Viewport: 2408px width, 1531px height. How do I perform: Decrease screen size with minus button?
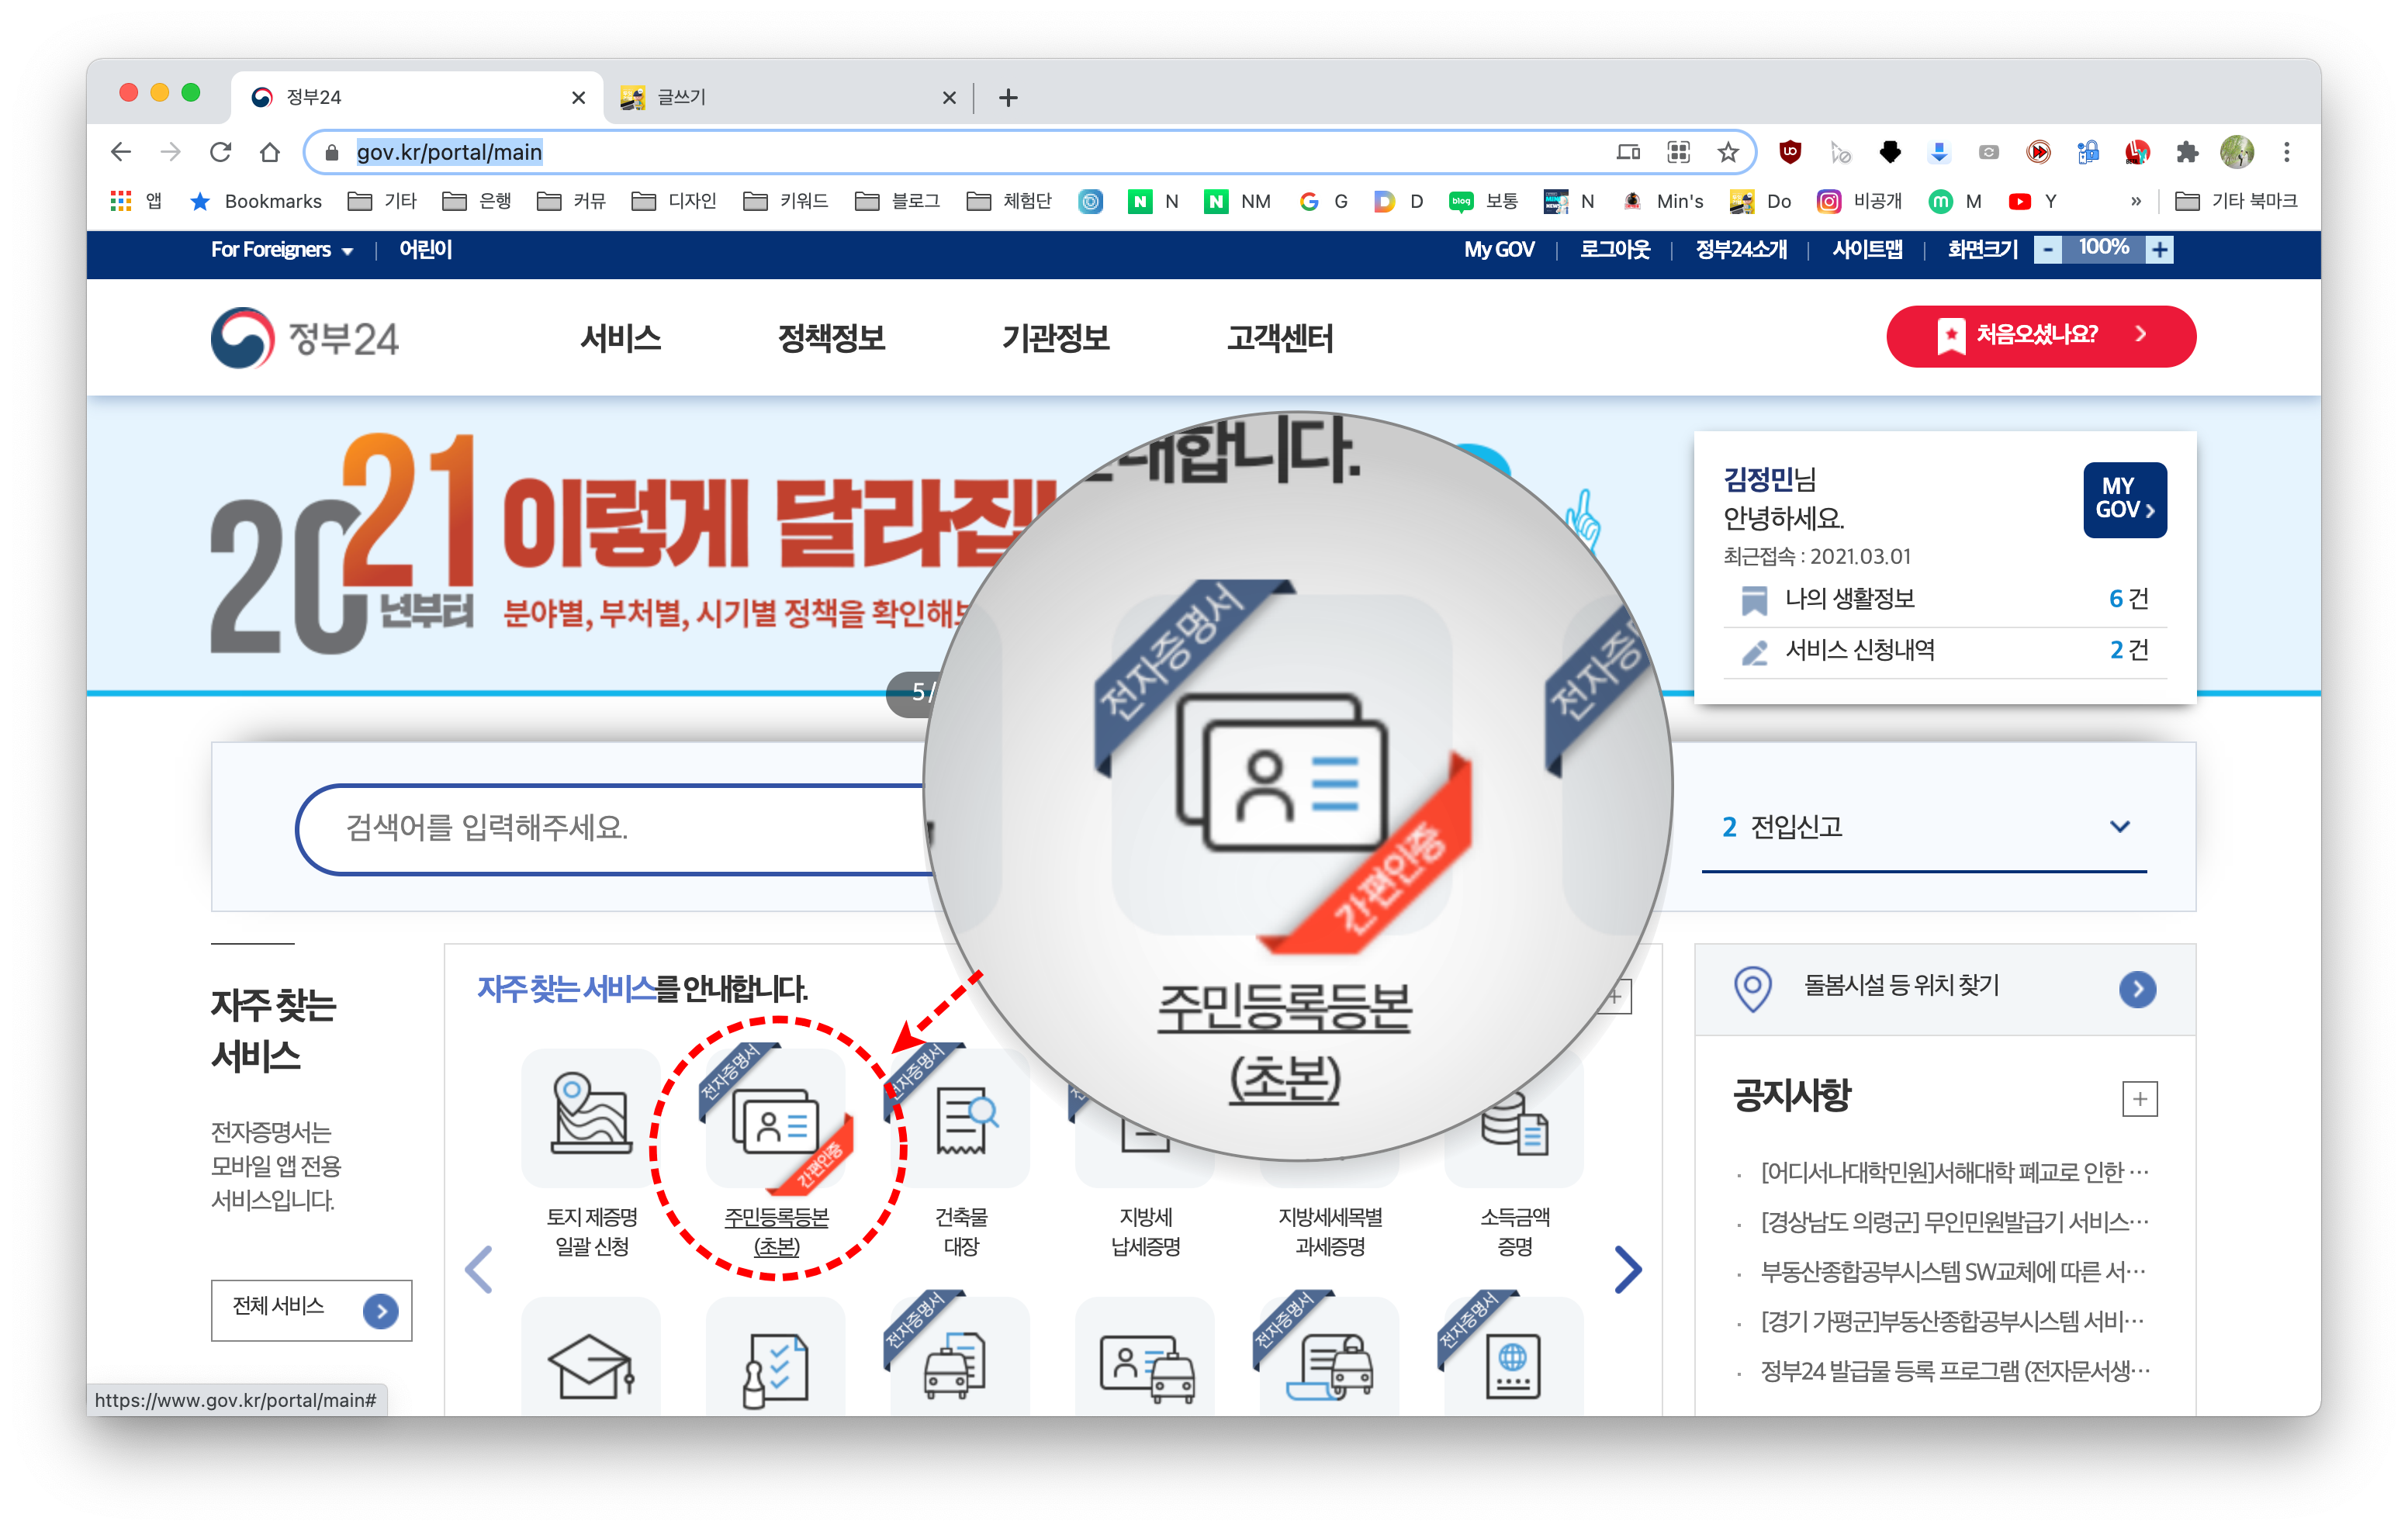coord(2047,249)
